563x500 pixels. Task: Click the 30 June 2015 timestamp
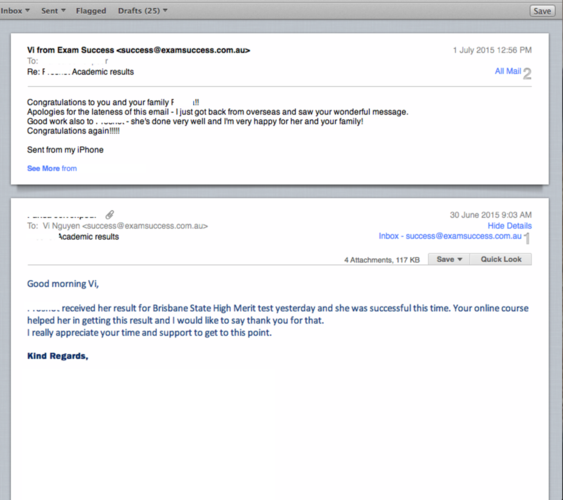click(x=490, y=215)
